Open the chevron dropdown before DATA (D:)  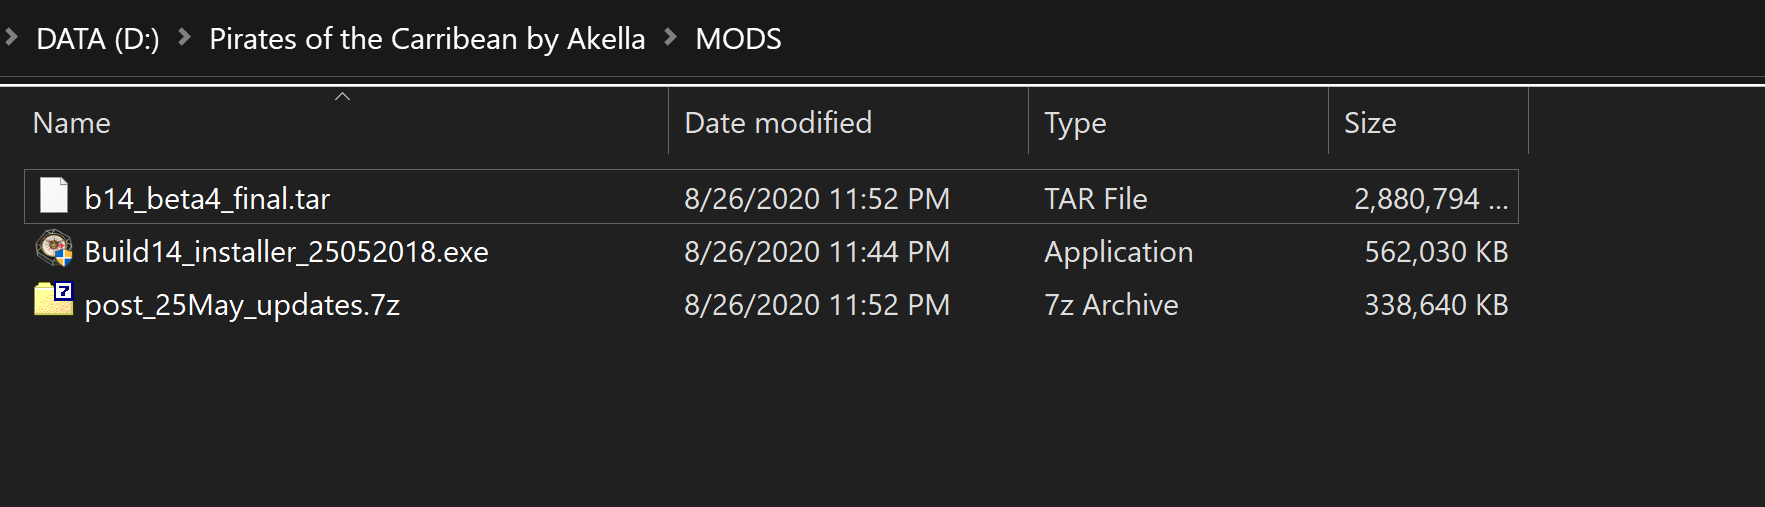tap(12, 38)
